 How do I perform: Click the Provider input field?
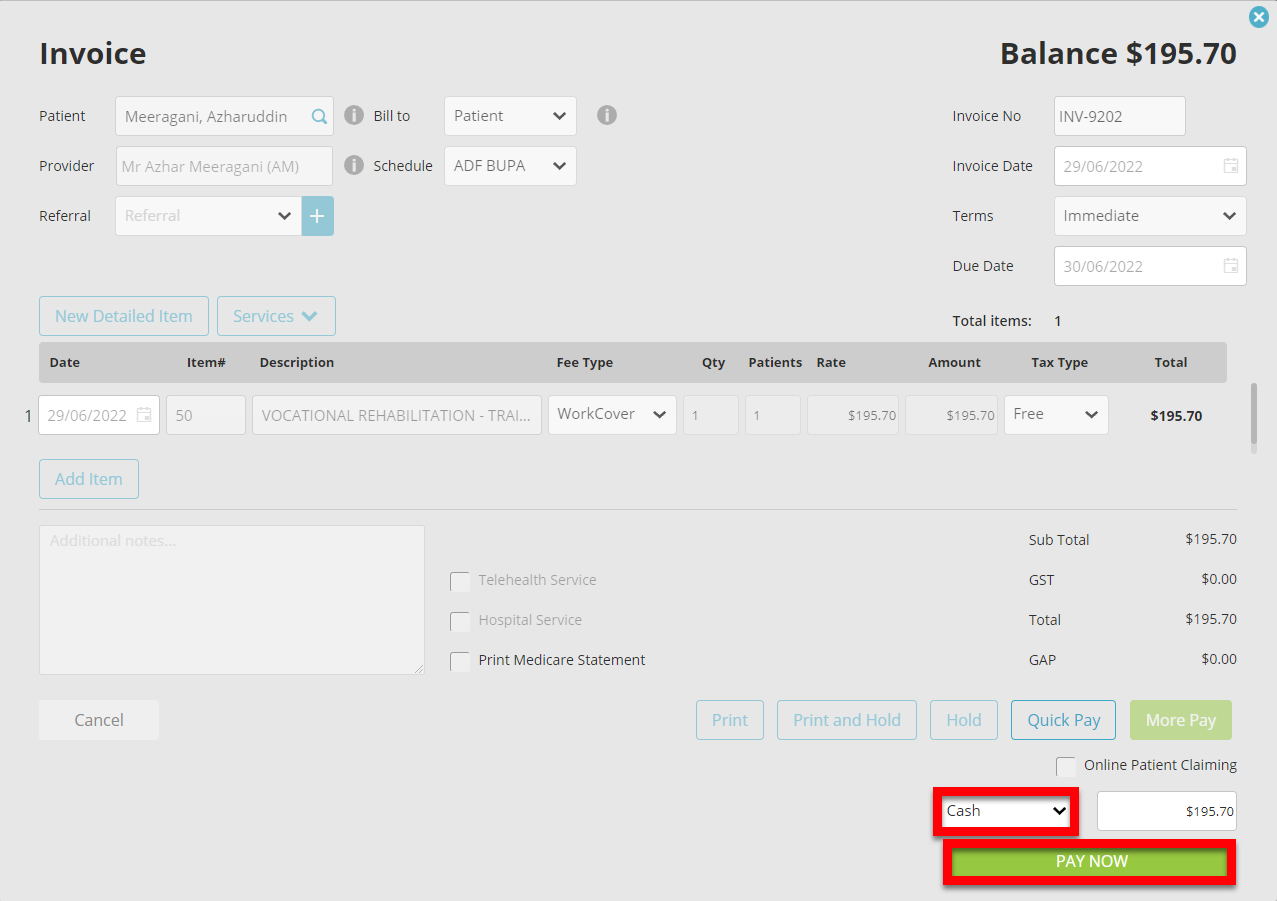[x=224, y=166]
